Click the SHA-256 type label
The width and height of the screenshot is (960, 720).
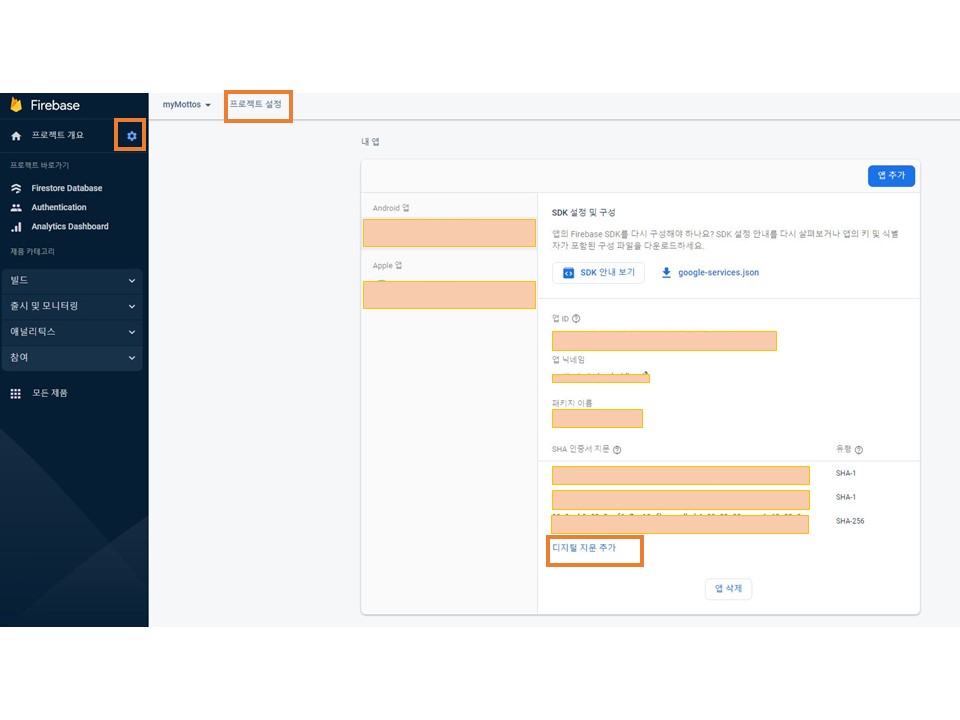click(850, 521)
